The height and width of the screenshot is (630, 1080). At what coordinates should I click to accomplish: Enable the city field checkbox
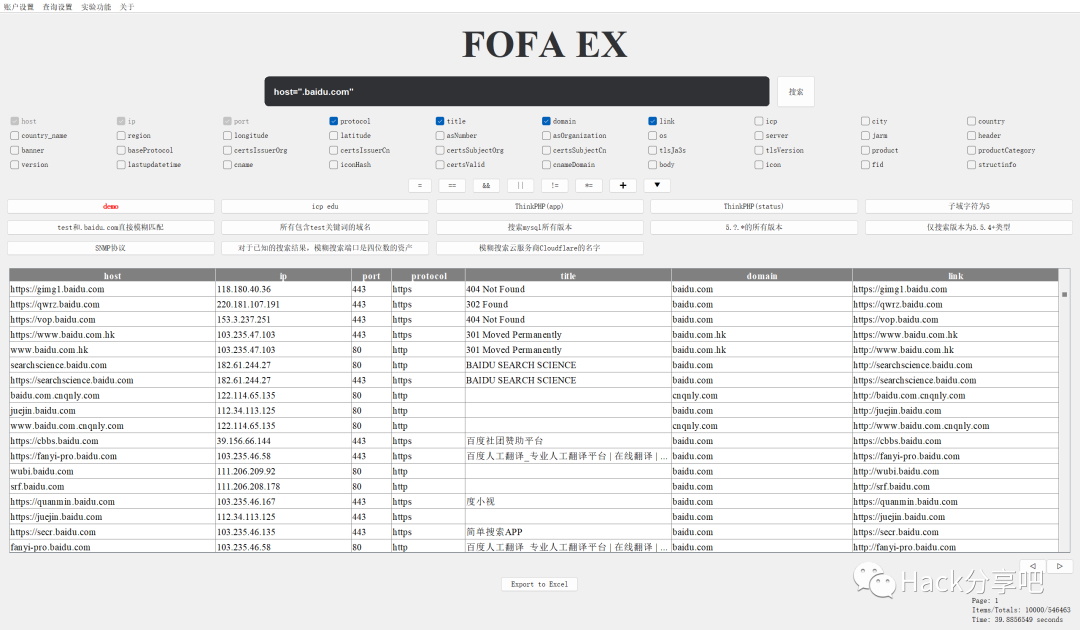click(x=865, y=121)
